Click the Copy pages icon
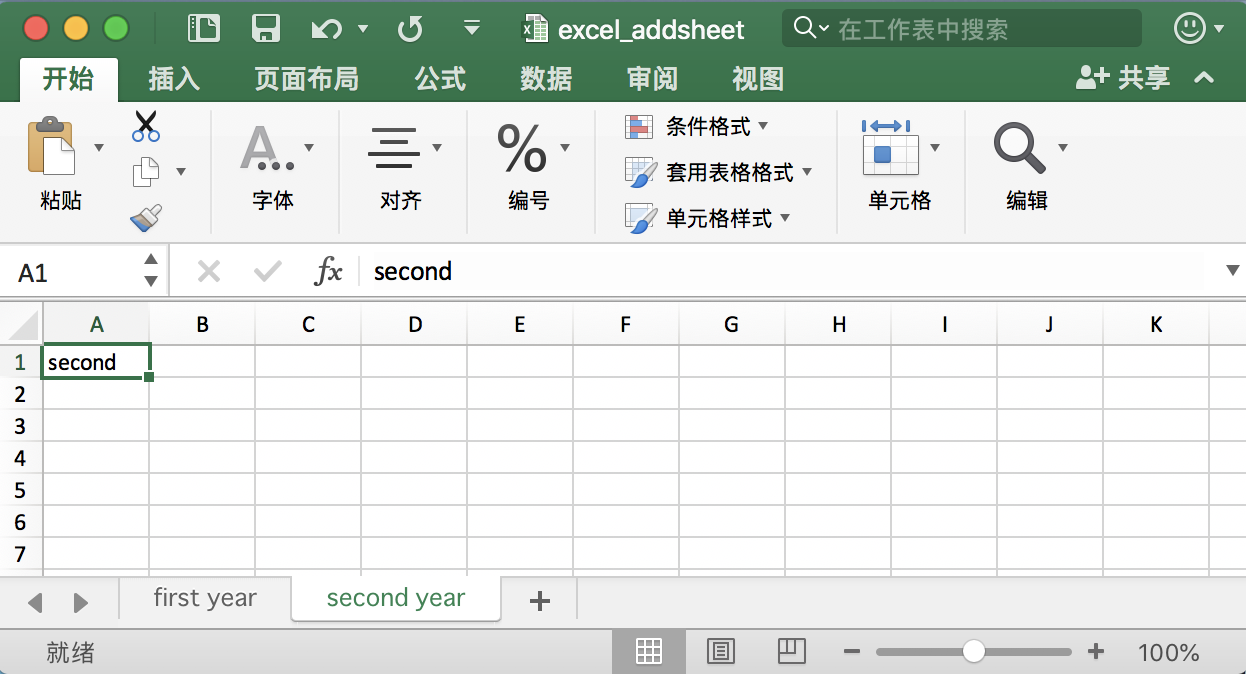 coord(146,172)
